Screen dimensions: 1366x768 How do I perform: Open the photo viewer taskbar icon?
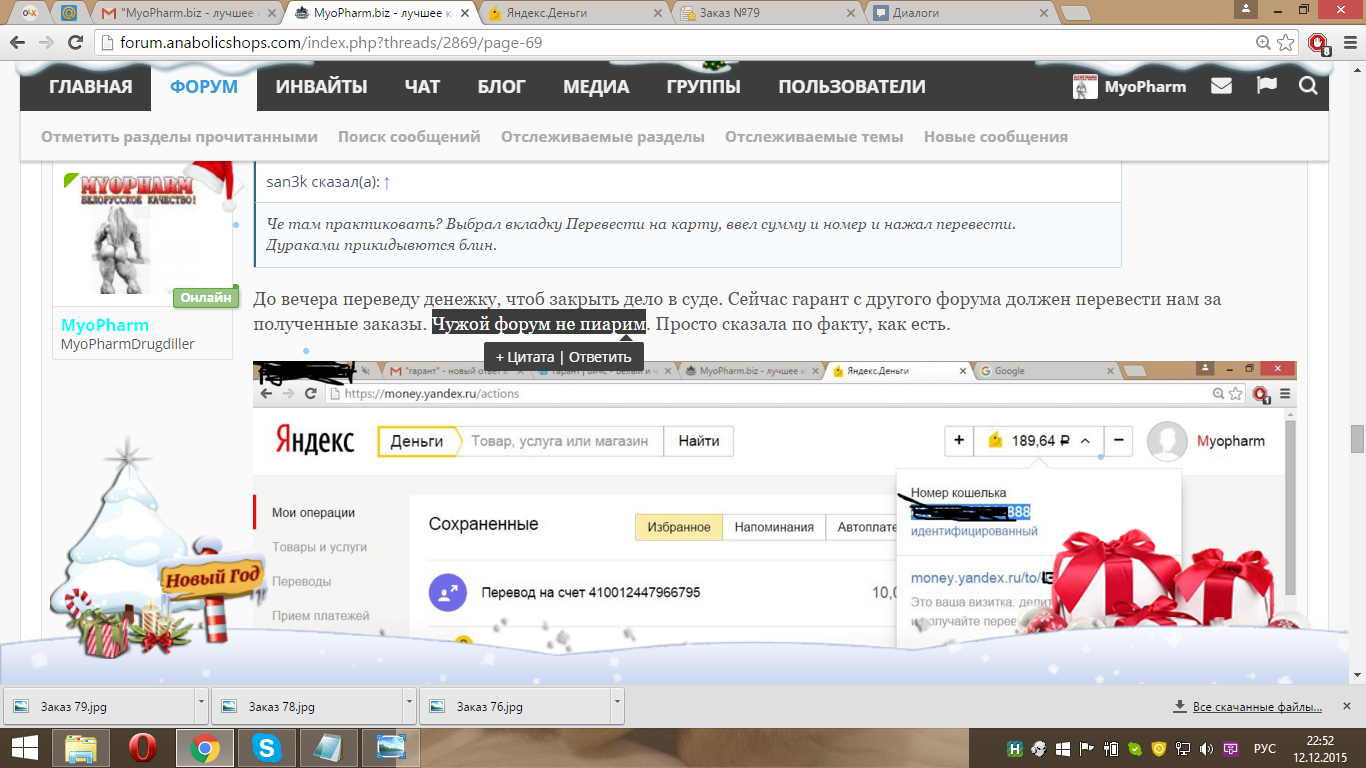pyautogui.click(x=389, y=748)
